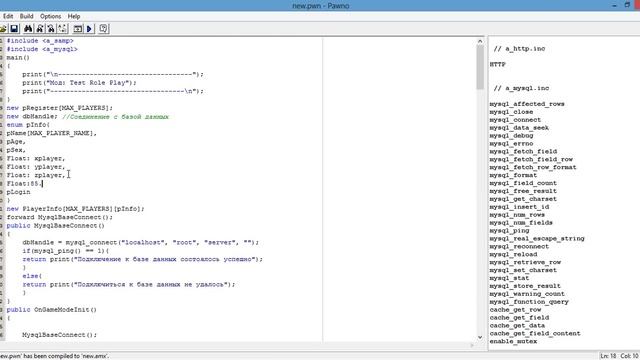This screenshot has height=360, width=640.
Task: Open the Help menu
Action: click(x=74, y=16)
